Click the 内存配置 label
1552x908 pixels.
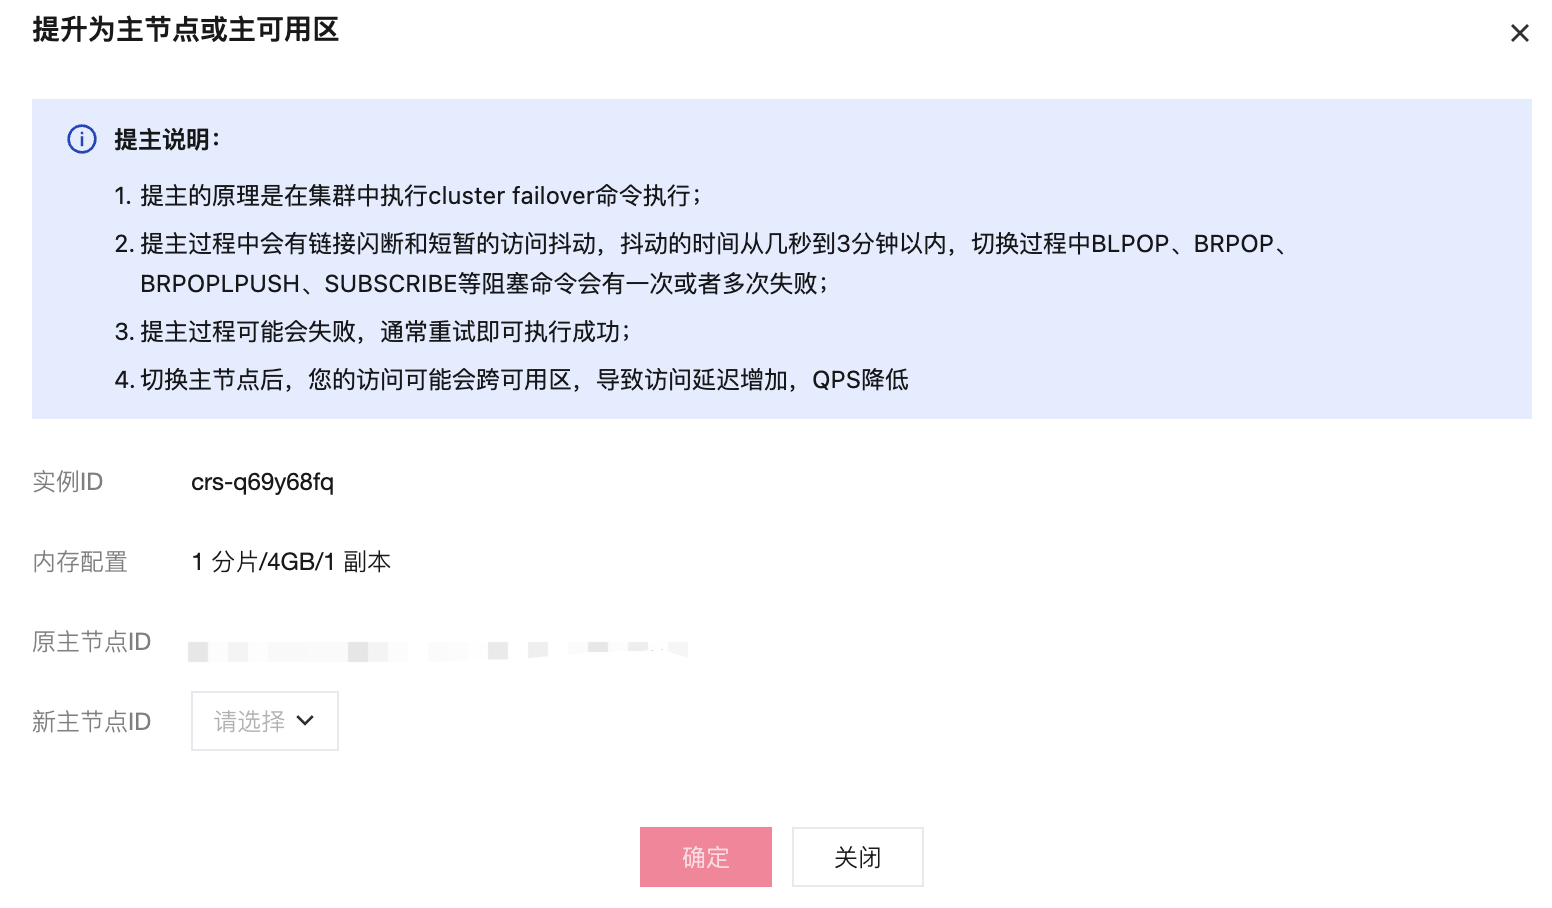coord(80,562)
